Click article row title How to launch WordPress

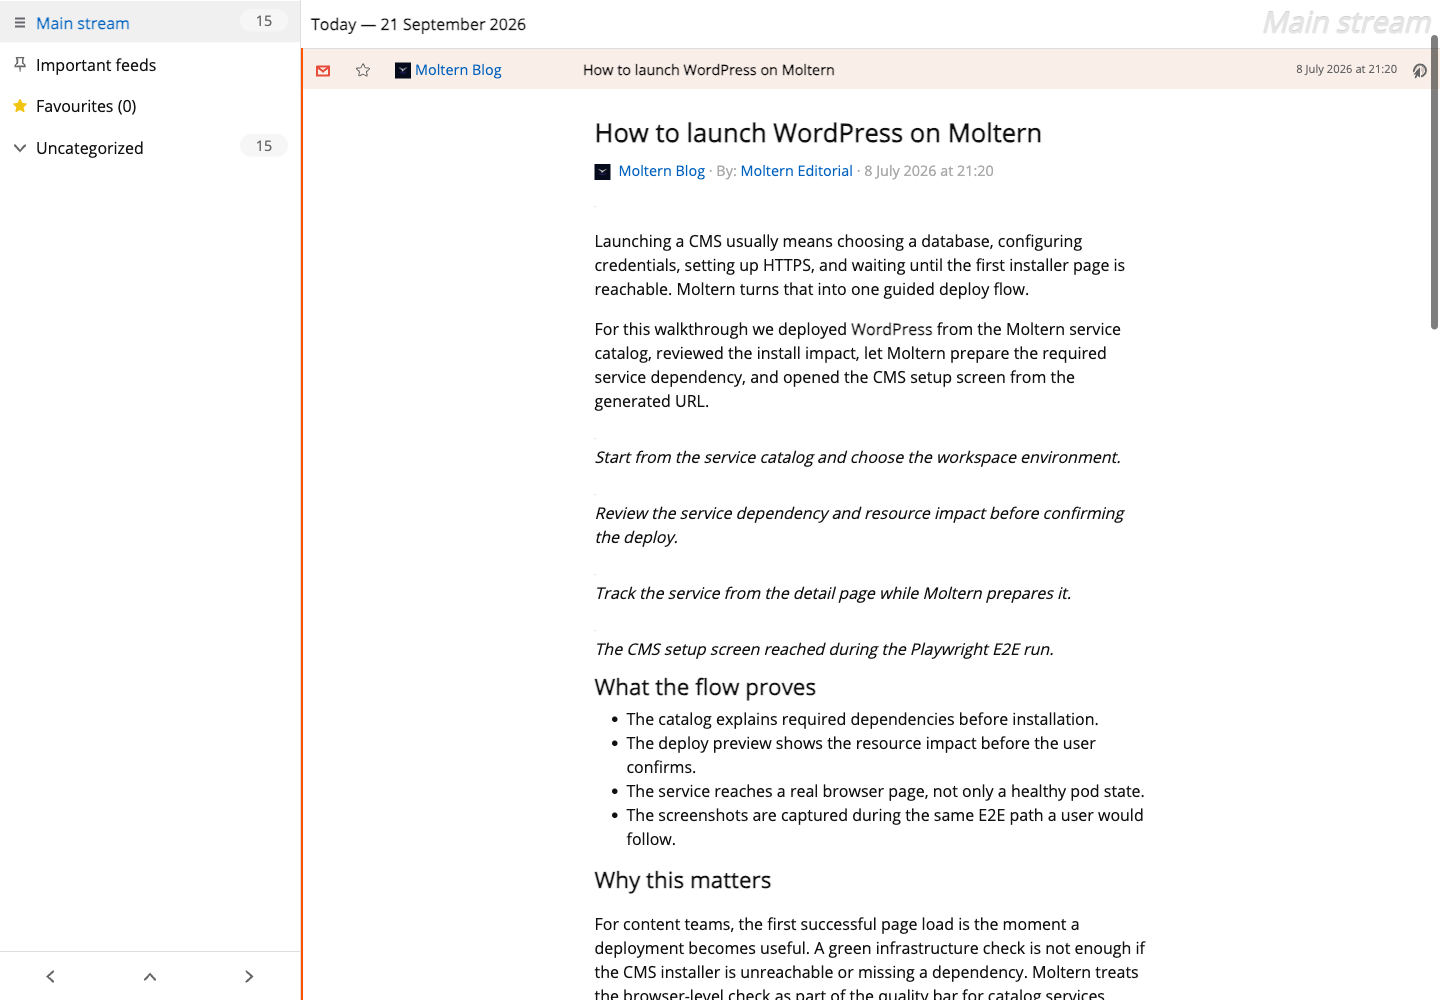(709, 70)
